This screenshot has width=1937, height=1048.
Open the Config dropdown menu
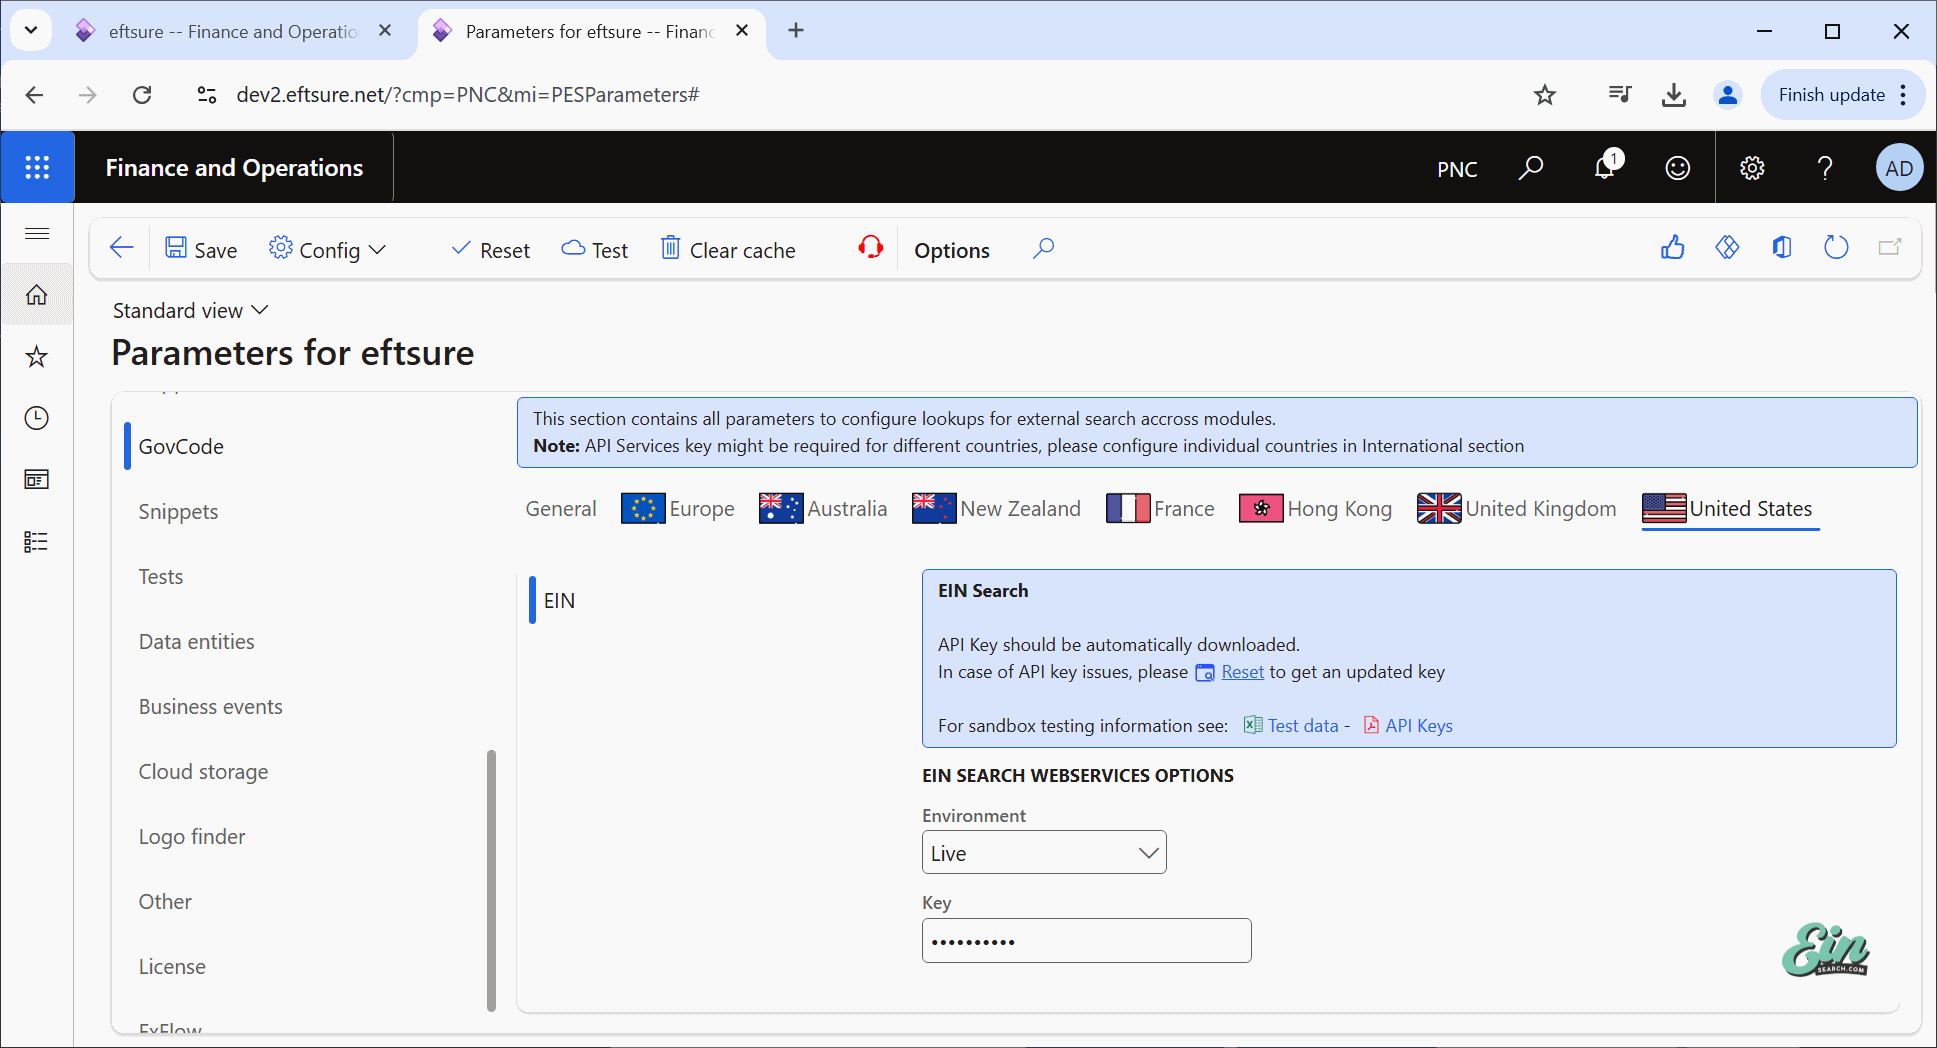point(327,249)
